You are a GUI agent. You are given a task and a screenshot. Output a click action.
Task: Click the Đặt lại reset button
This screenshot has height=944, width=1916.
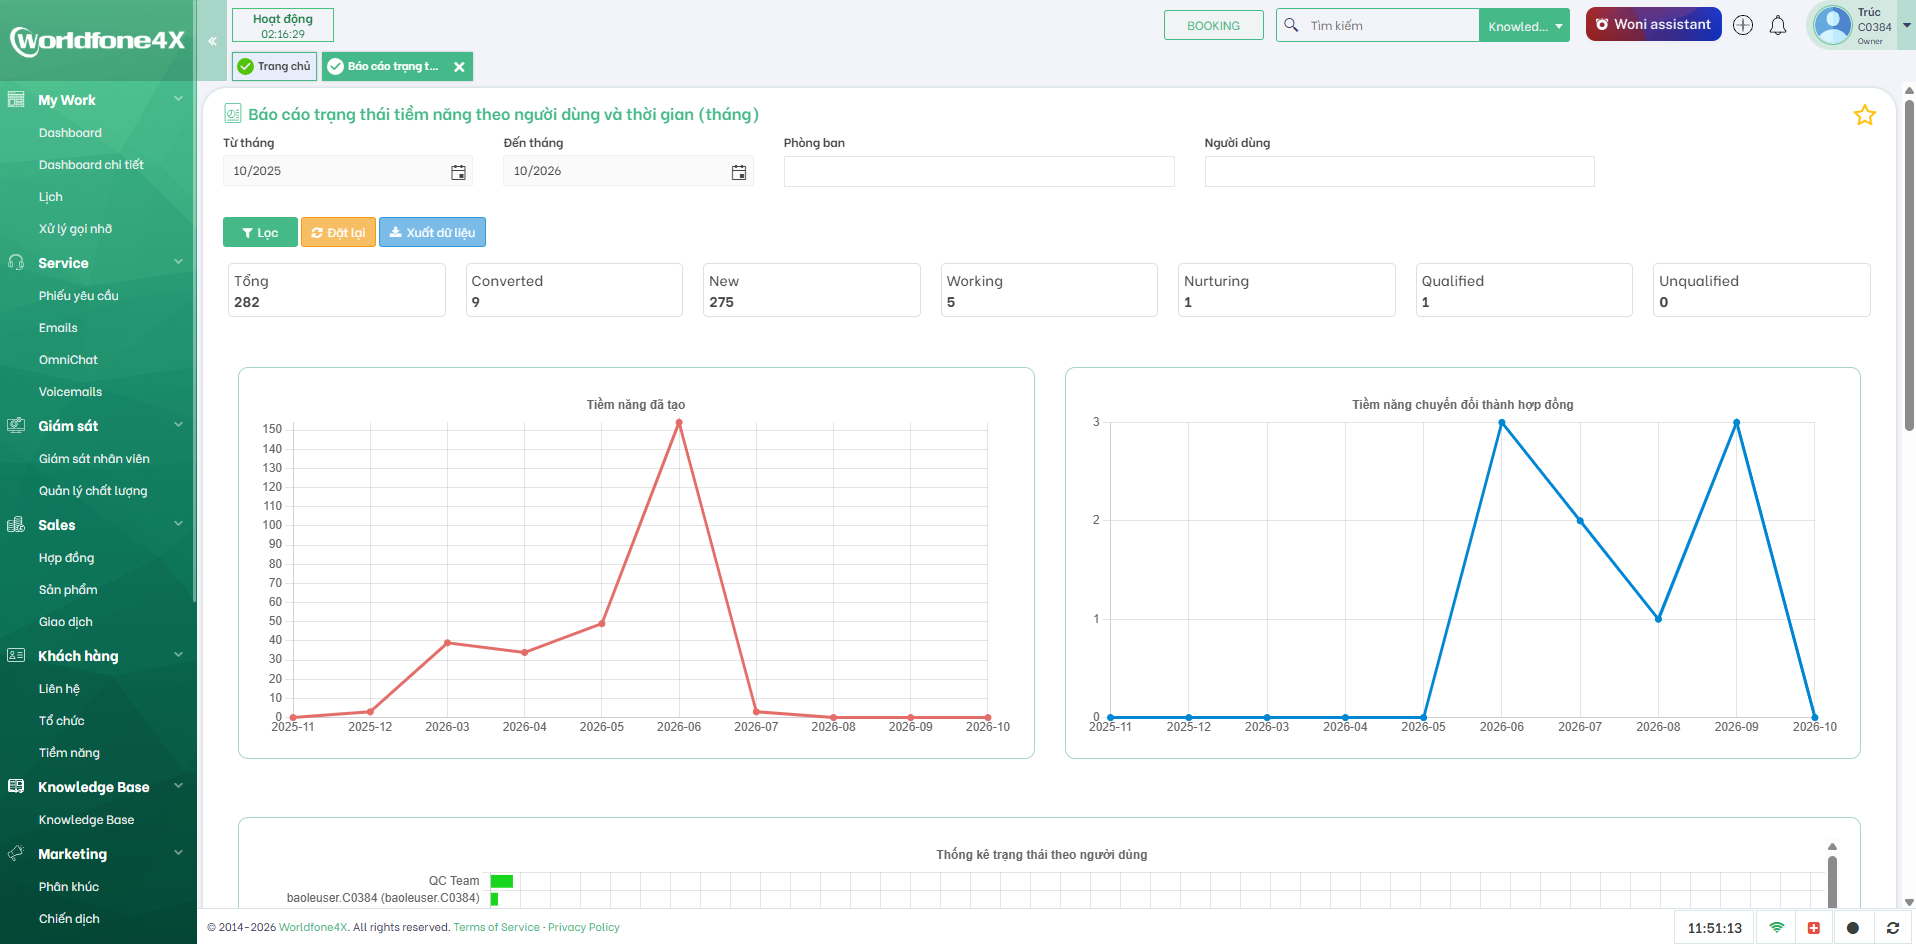pos(338,232)
